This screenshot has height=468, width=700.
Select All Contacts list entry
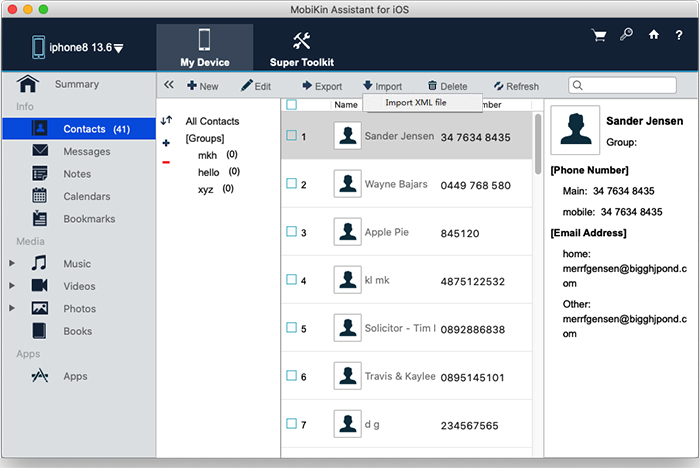click(x=212, y=121)
